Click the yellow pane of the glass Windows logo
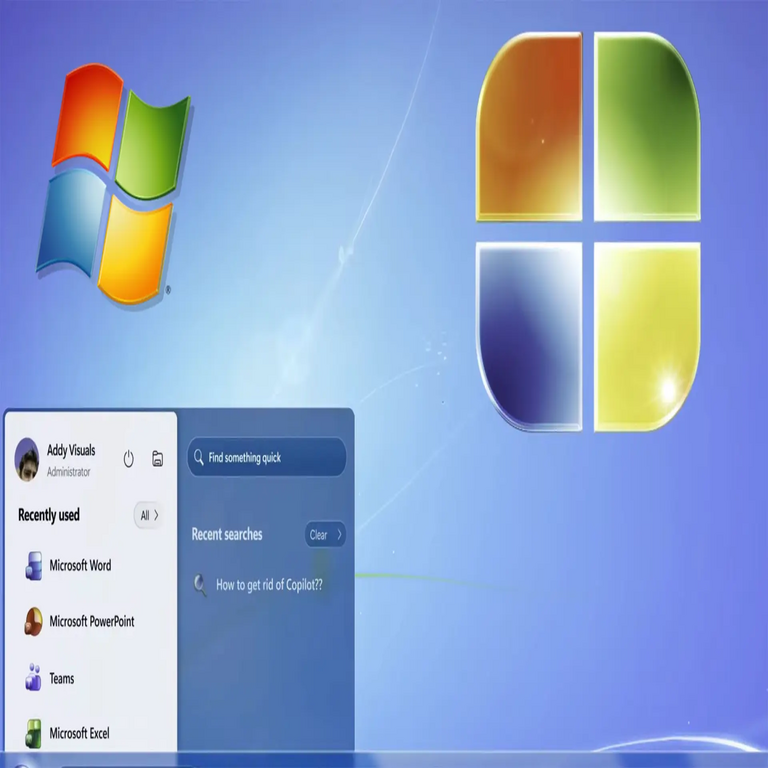The image size is (768, 768). click(647, 337)
